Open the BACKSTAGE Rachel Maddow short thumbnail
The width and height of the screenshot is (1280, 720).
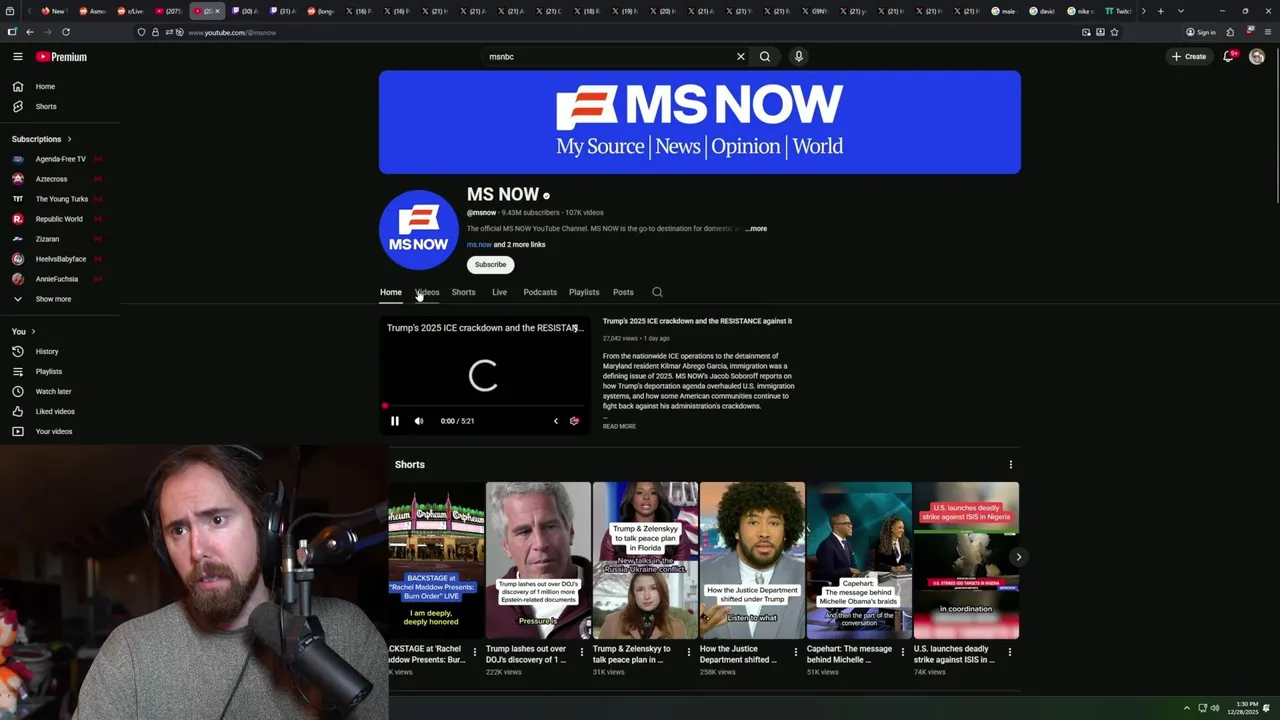coord(436,560)
